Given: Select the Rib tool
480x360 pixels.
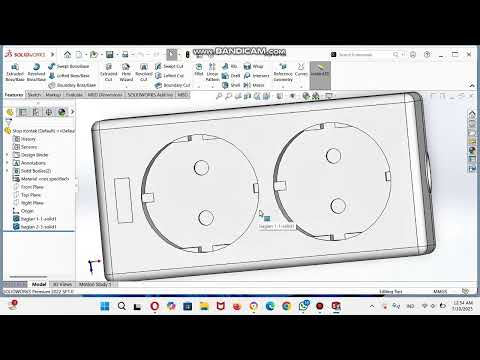Looking at the screenshot, I should point(230,66).
